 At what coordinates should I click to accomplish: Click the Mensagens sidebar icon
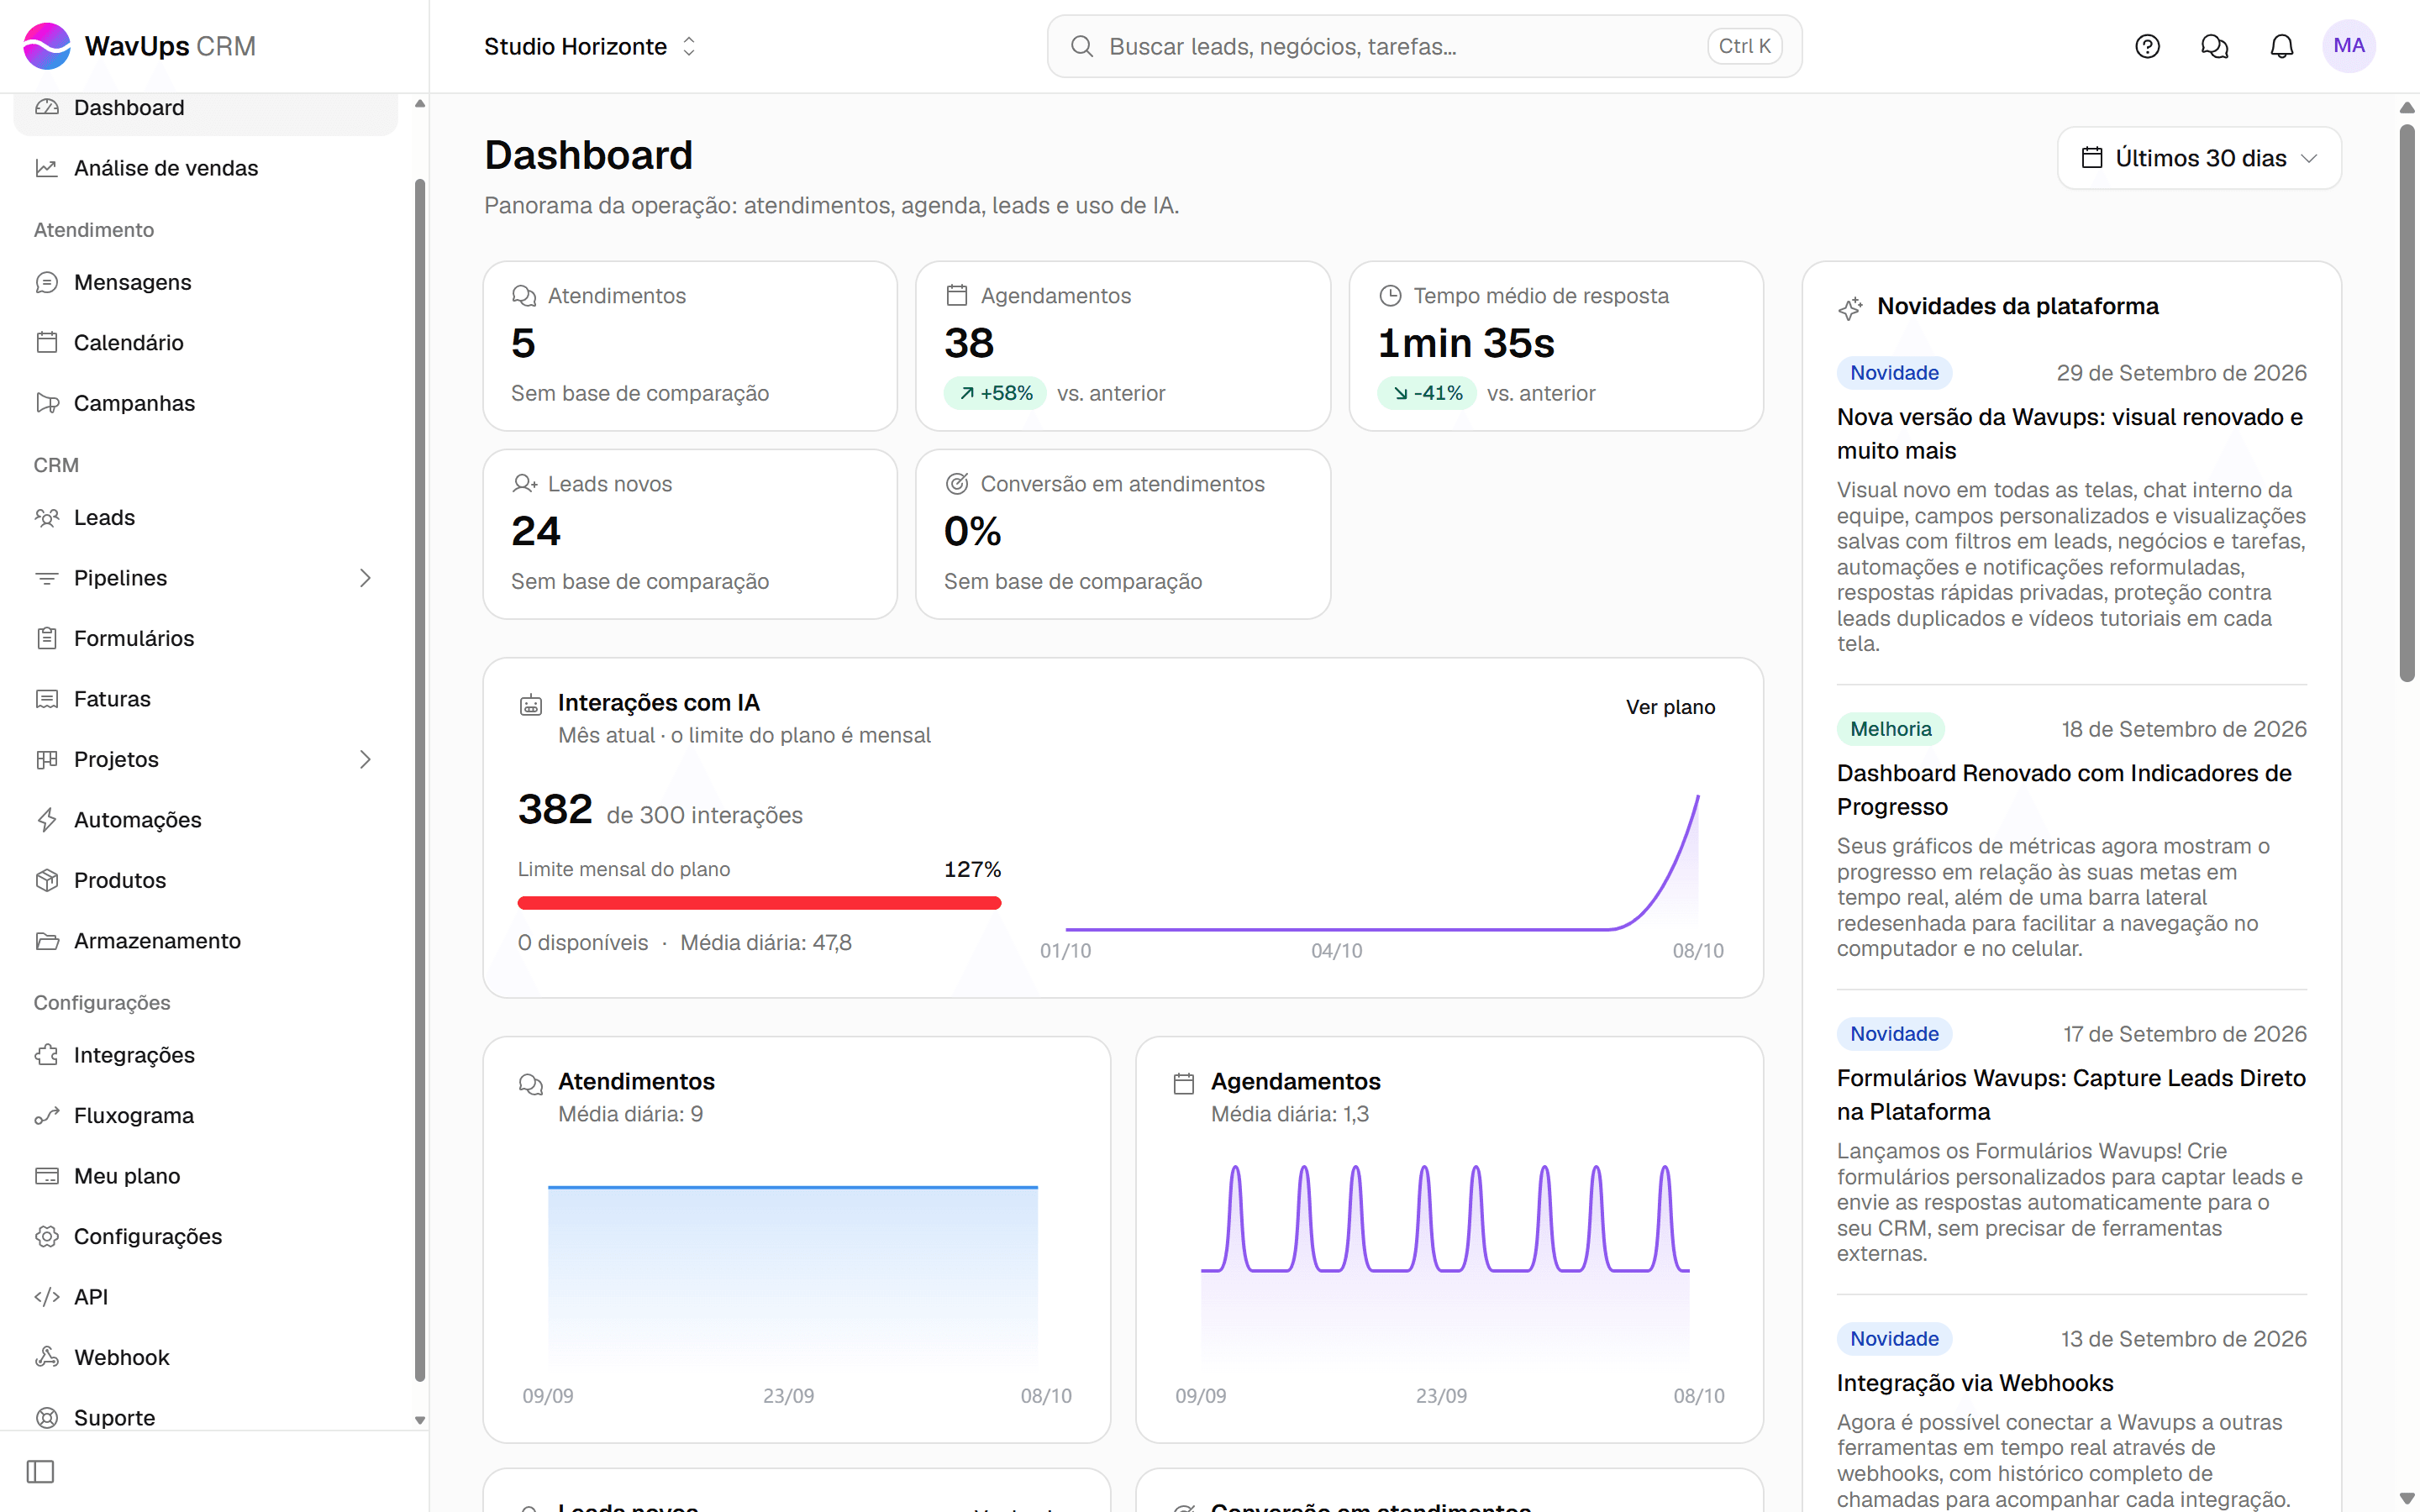tap(47, 282)
